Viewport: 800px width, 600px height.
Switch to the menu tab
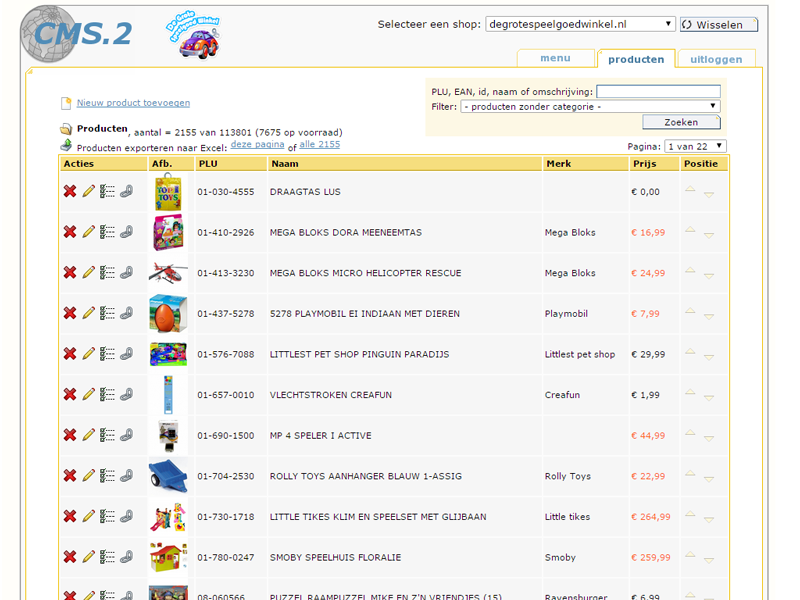556,58
